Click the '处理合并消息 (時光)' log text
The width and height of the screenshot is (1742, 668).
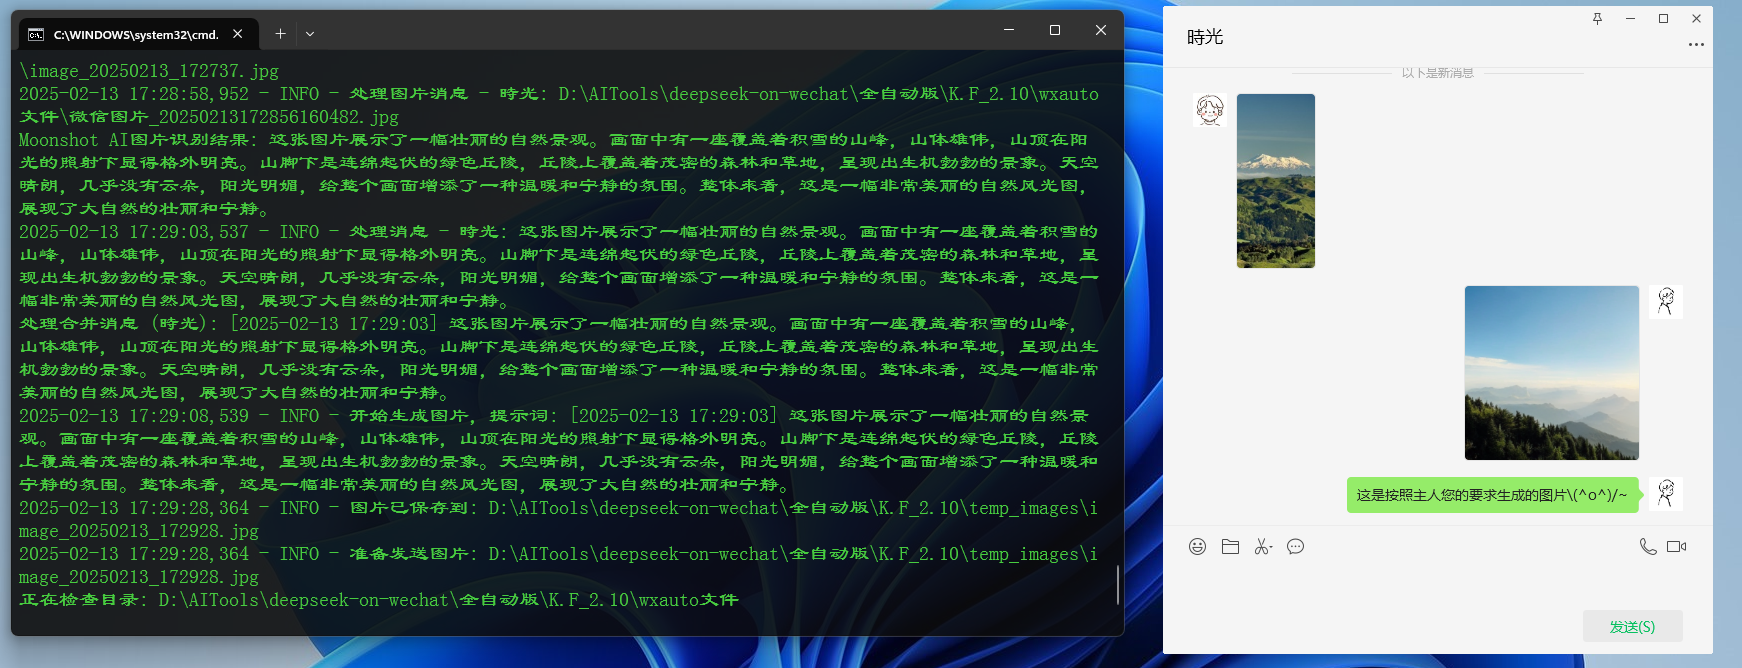point(118,324)
